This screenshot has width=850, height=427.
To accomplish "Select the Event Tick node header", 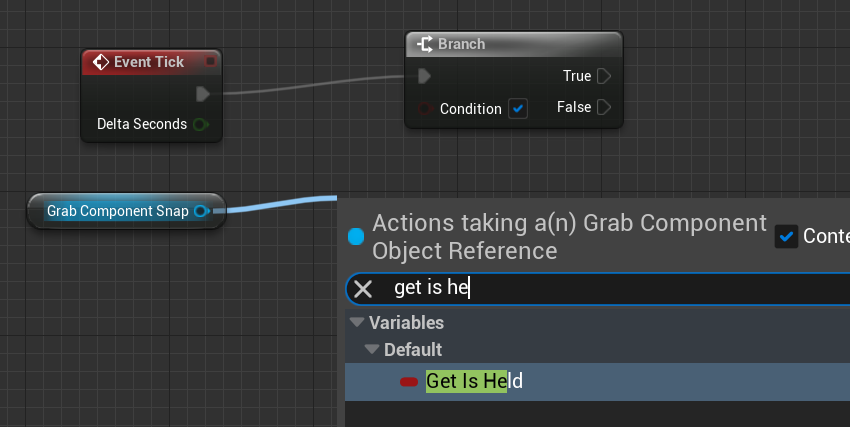I will 148,62.
